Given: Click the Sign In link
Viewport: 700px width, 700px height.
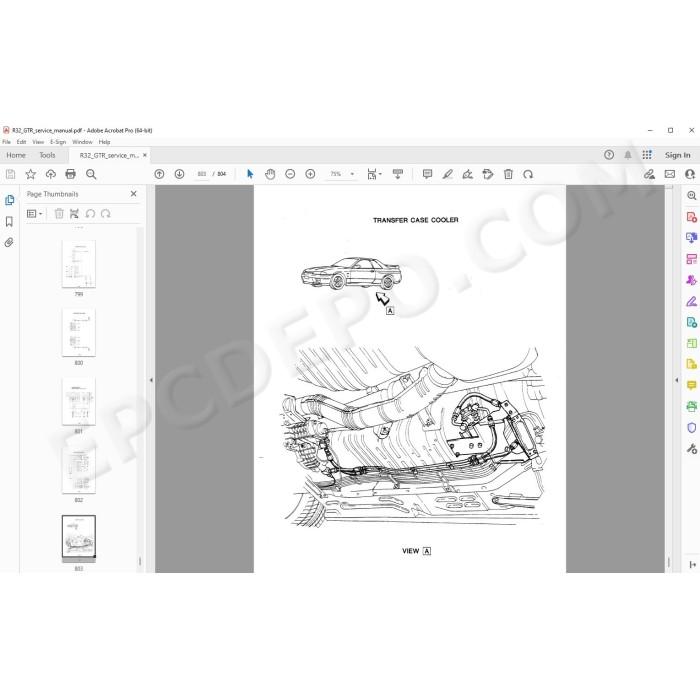Looking at the screenshot, I should 677,155.
